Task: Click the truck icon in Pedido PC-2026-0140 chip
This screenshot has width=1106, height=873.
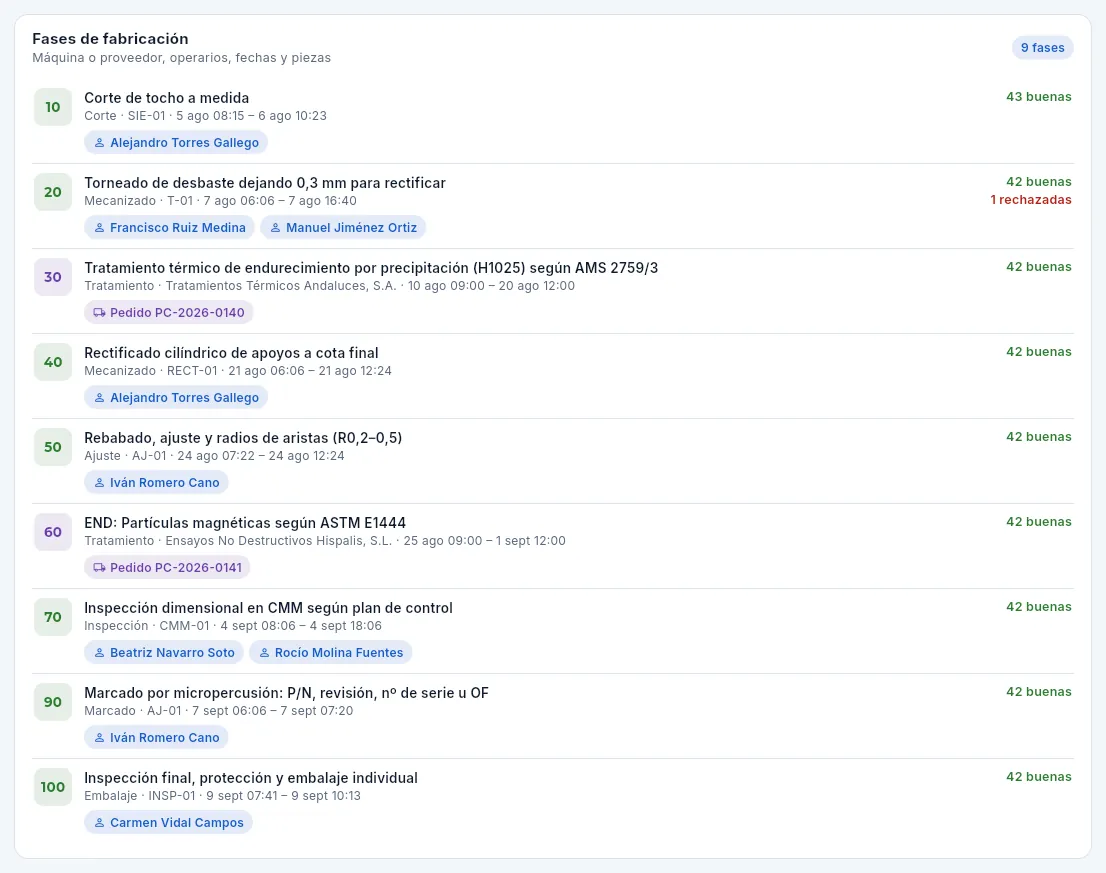Action: pos(99,313)
